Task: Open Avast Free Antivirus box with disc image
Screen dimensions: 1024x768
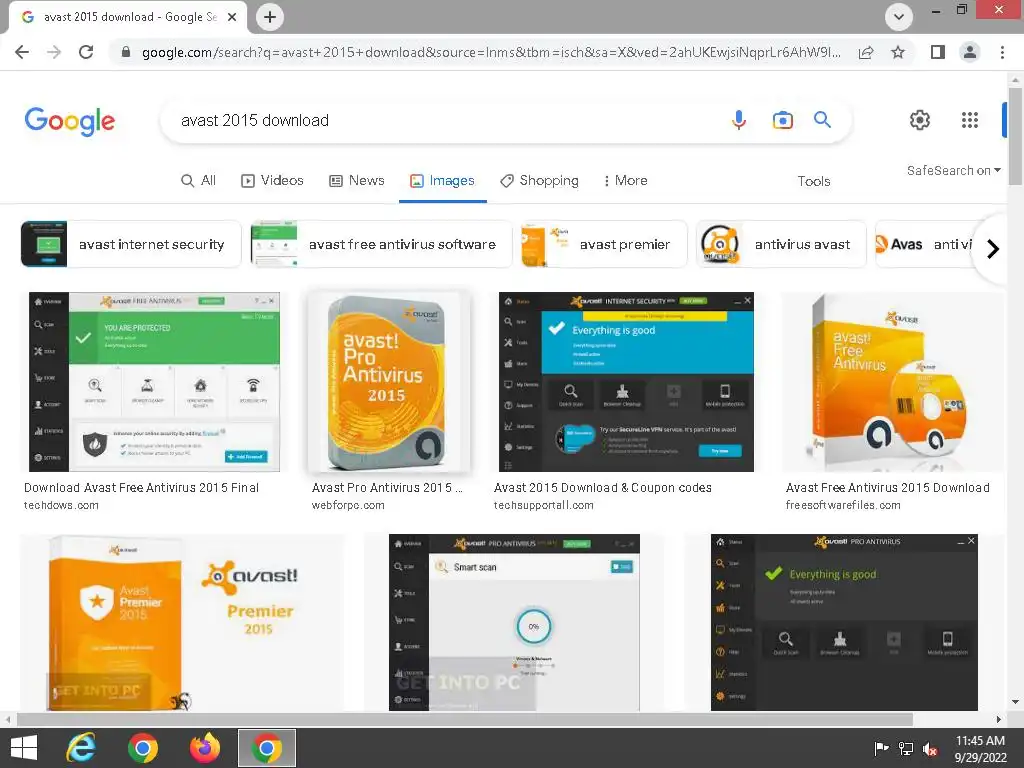Action: pyautogui.click(x=893, y=382)
